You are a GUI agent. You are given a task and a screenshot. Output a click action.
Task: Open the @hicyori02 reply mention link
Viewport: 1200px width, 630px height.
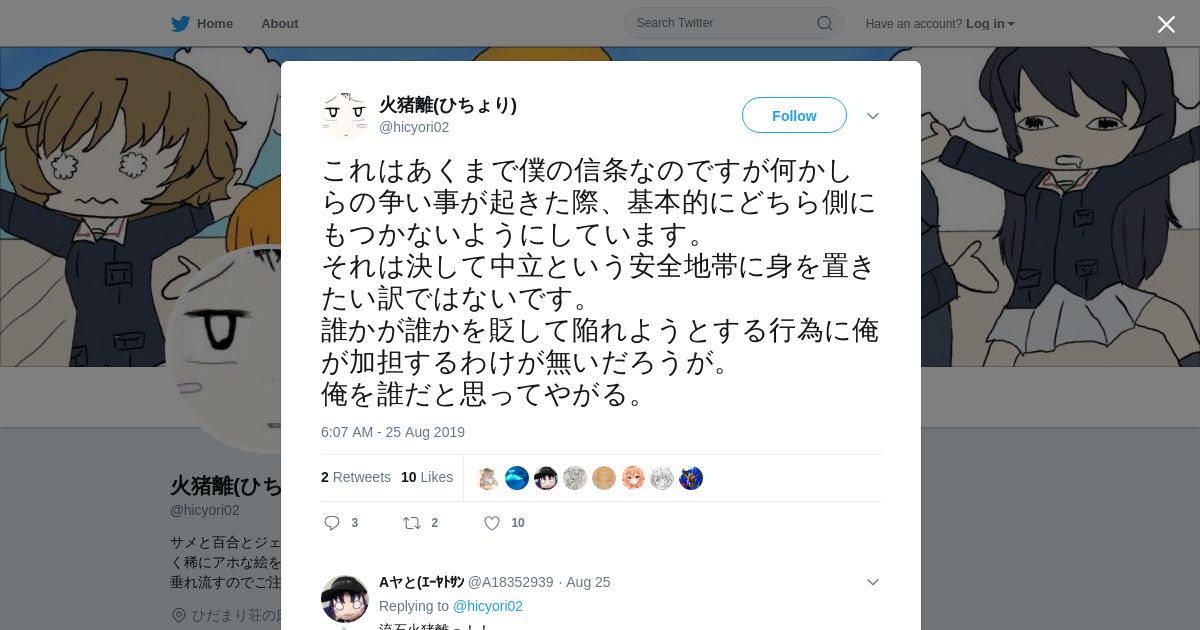tap(488, 606)
